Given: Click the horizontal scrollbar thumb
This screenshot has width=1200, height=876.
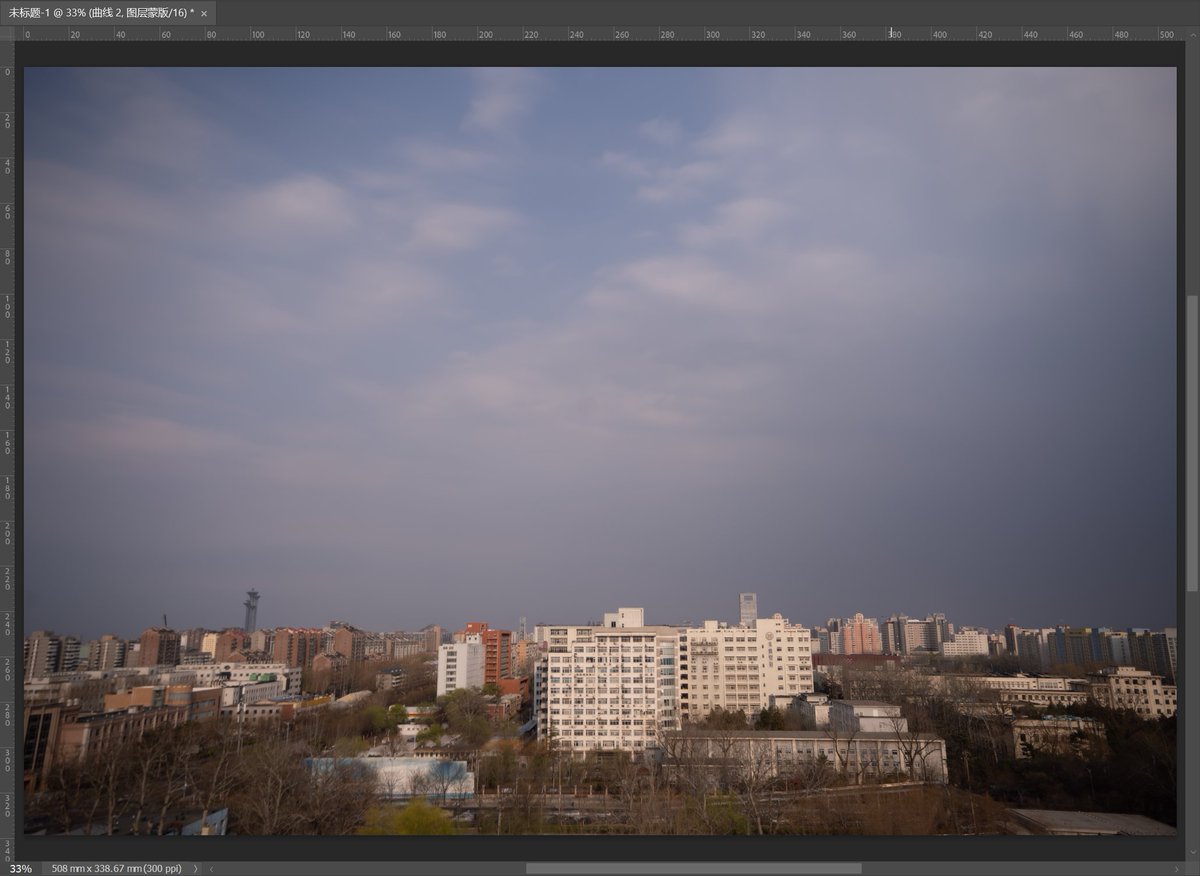Looking at the screenshot, I should point(693,868).
